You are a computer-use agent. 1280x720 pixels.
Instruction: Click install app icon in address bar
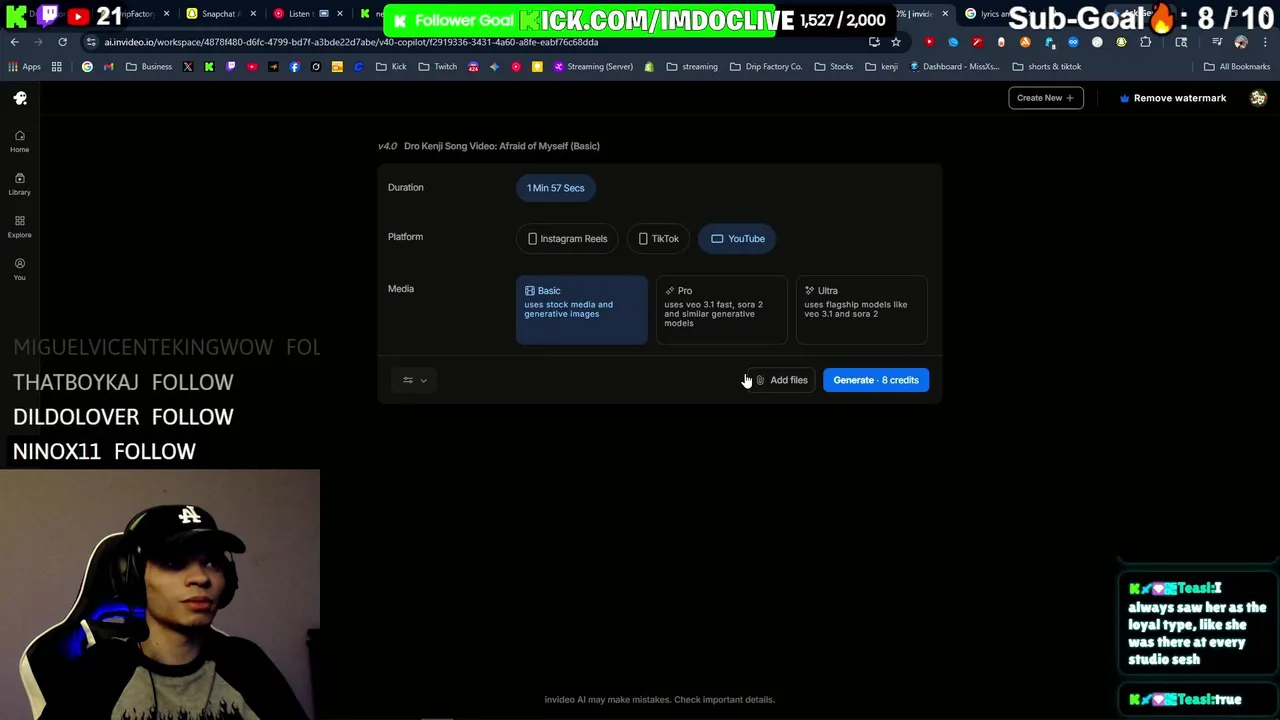(x=874, y=42)
